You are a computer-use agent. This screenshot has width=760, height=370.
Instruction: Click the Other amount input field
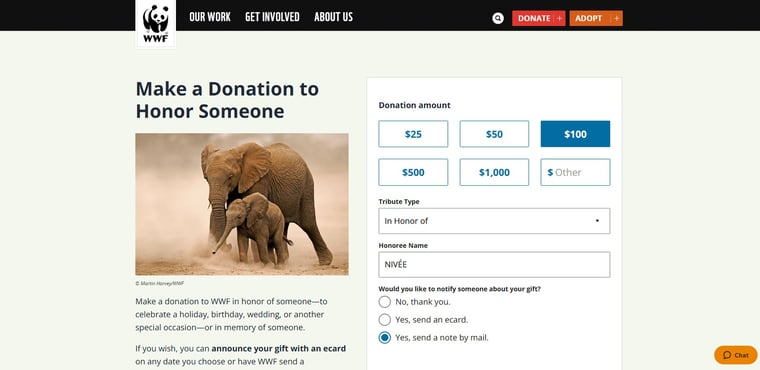click(x=575, y=172)
